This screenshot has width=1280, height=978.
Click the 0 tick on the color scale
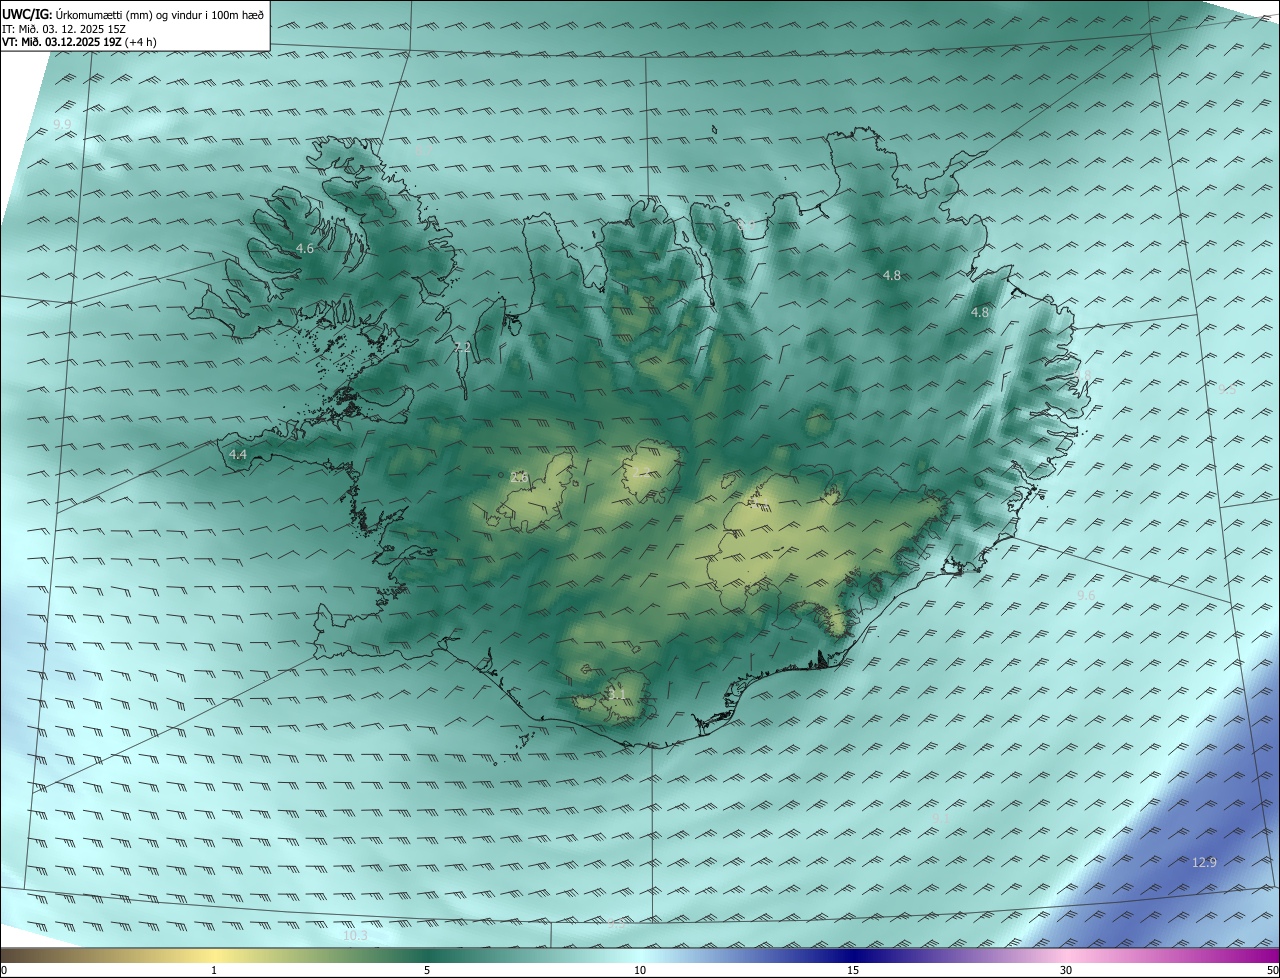(x=4, y=970)
